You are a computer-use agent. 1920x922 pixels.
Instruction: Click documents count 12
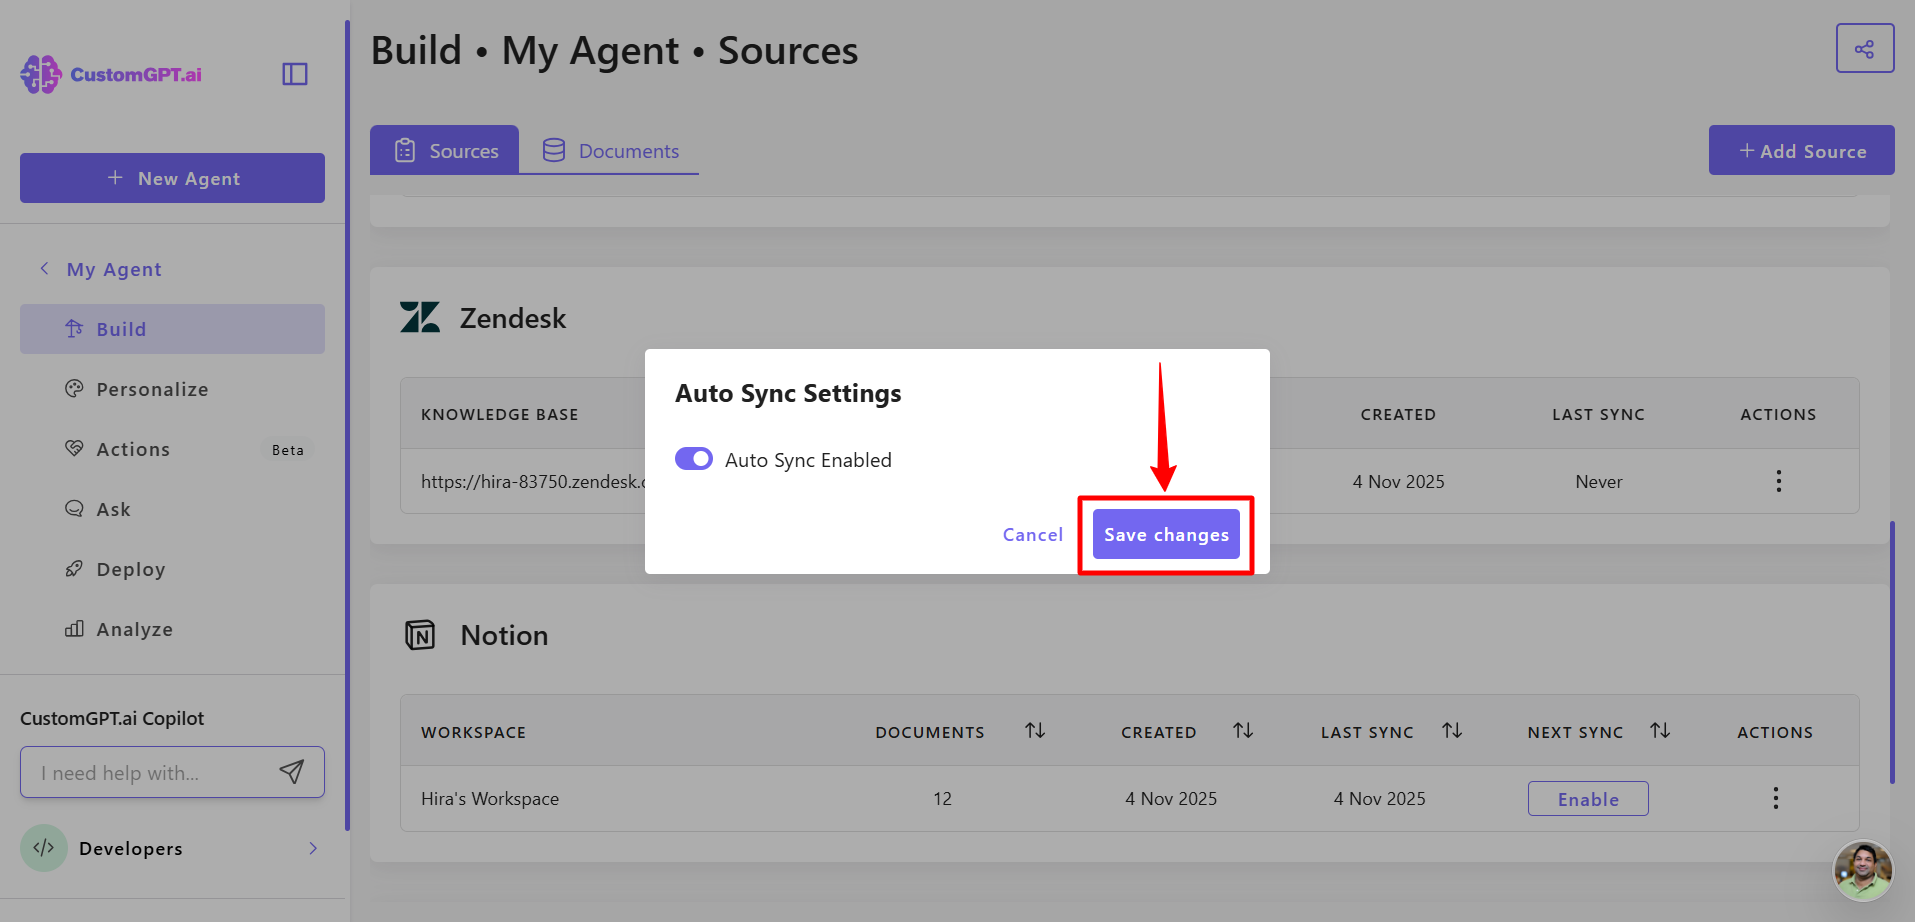point(942,798)
